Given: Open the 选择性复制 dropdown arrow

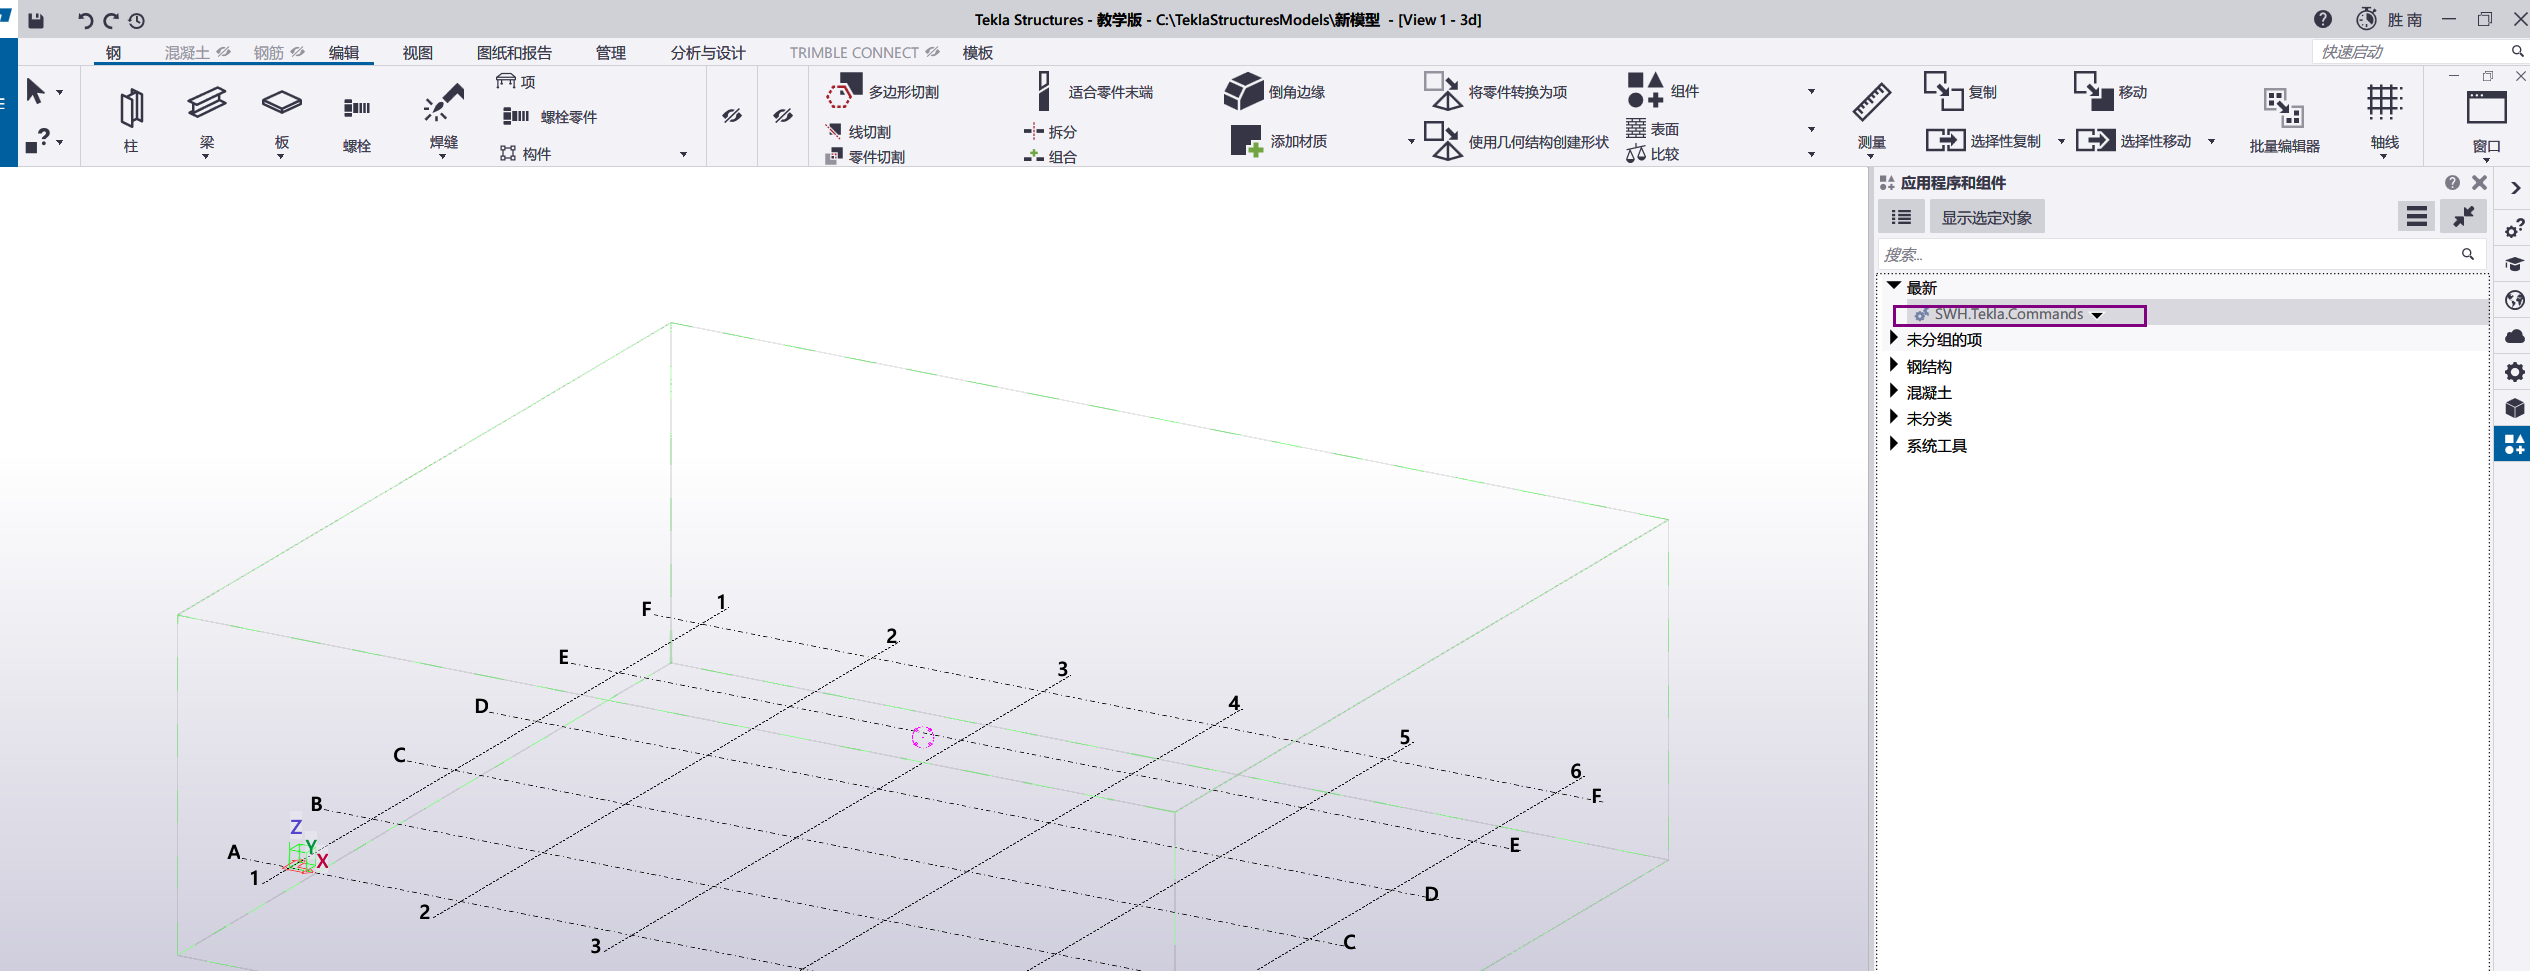Looking at the screenshot, I should click(x=2061, y=142).
